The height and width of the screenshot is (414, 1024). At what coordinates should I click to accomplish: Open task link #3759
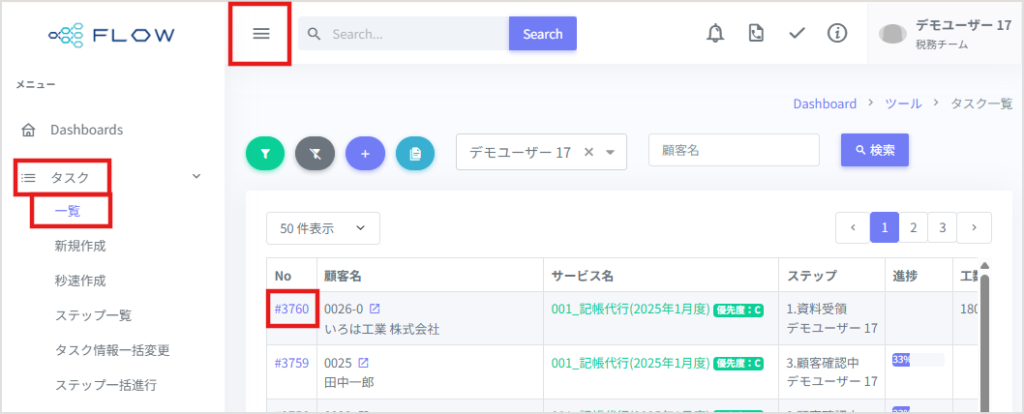[292, 363]
